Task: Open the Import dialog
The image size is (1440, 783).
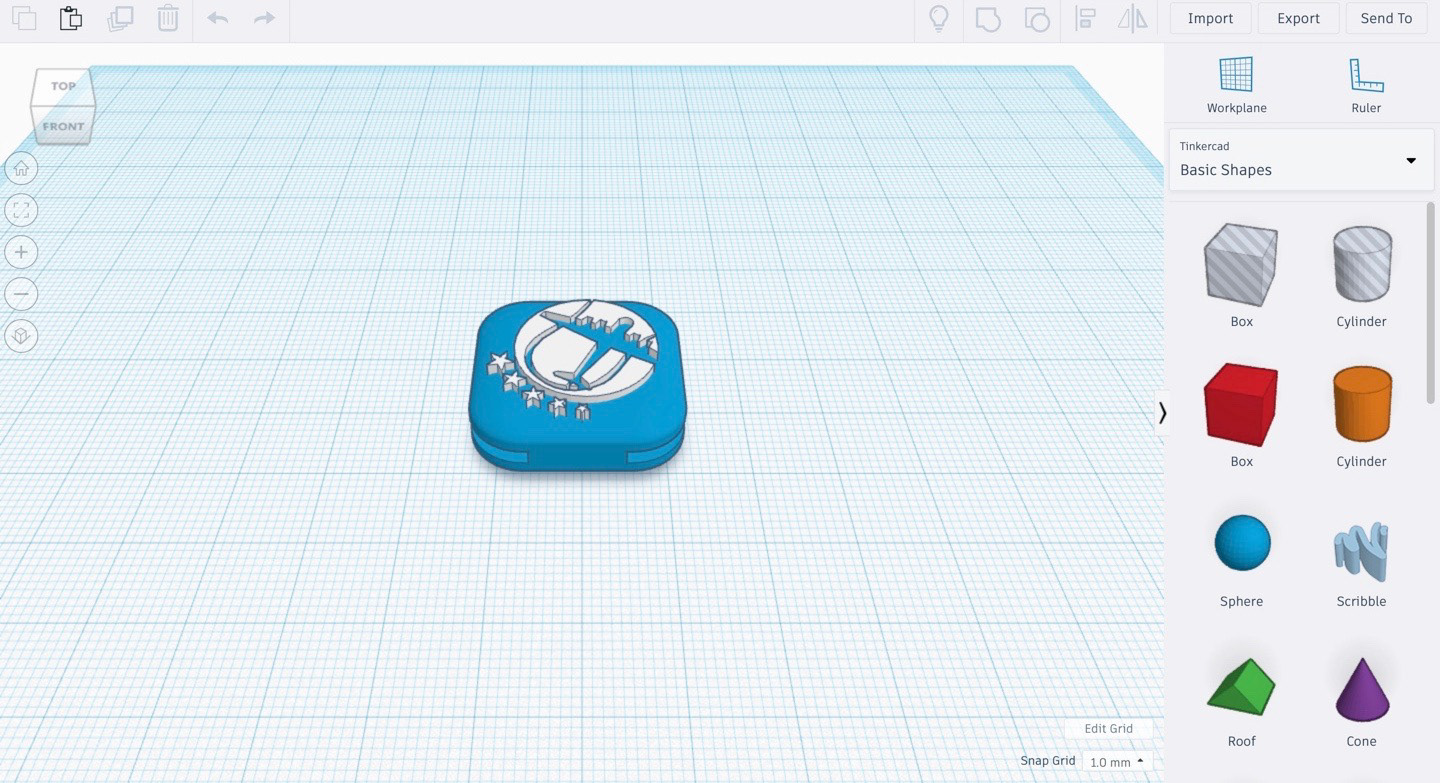Action: (x=1210, y=18)
